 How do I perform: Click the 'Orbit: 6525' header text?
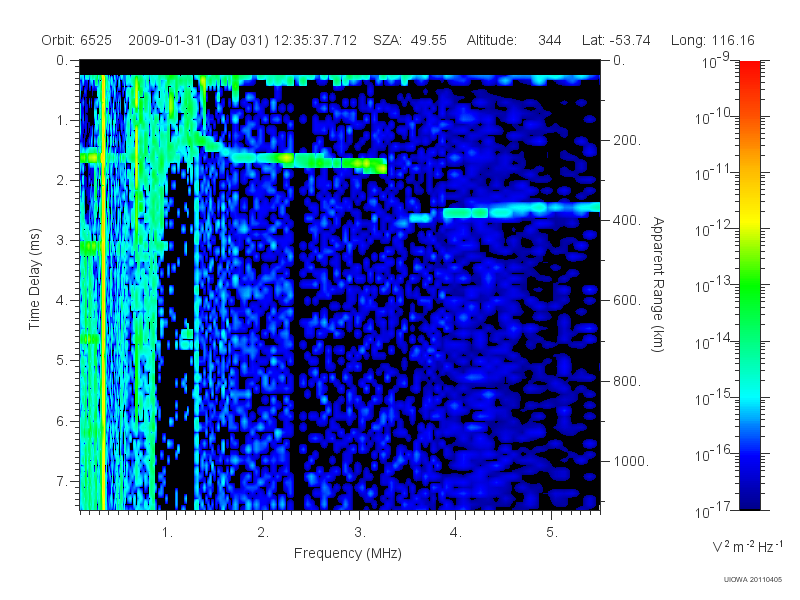77,40
